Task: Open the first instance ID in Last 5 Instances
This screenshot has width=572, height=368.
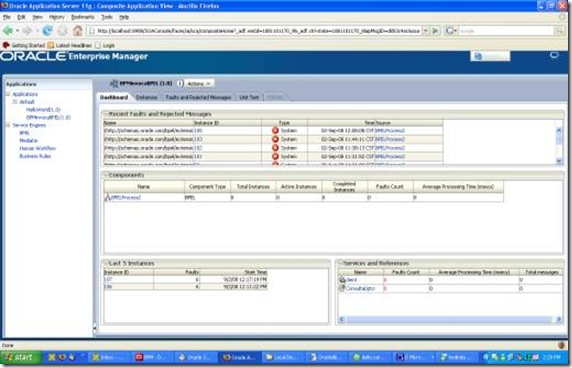Action: click(108, 279)
